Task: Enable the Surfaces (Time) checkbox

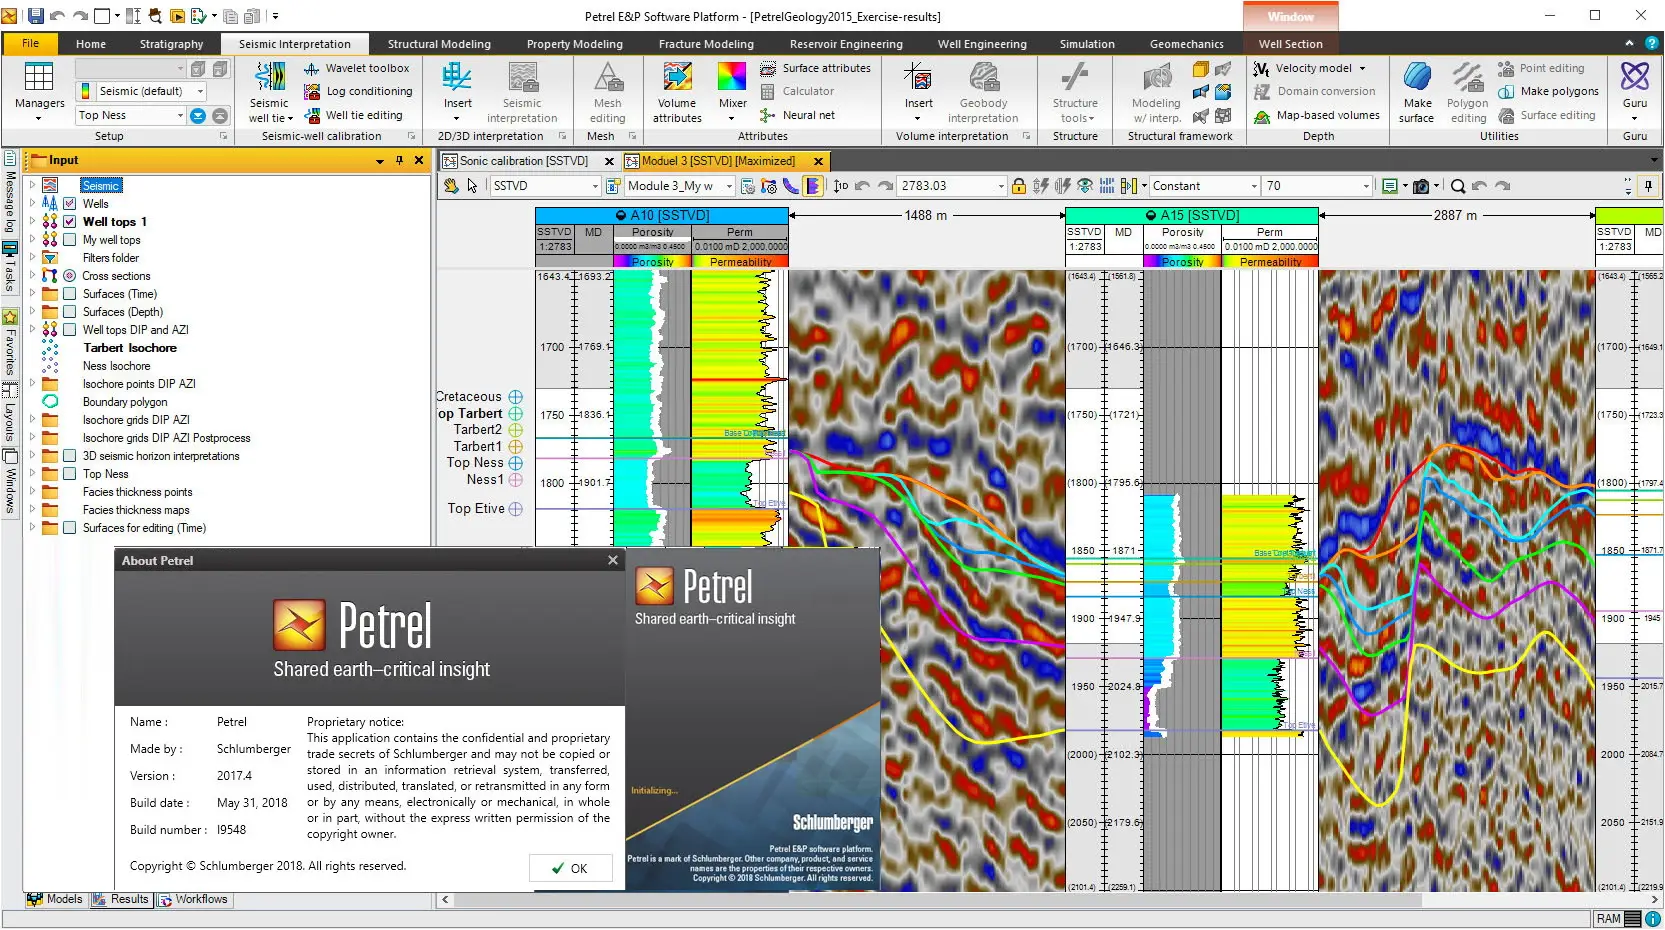Action: click(70, 294)
